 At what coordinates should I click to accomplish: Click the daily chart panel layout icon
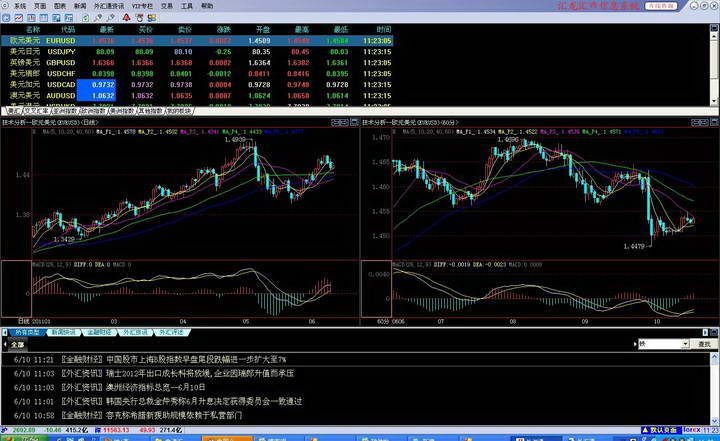coord(340,122)
